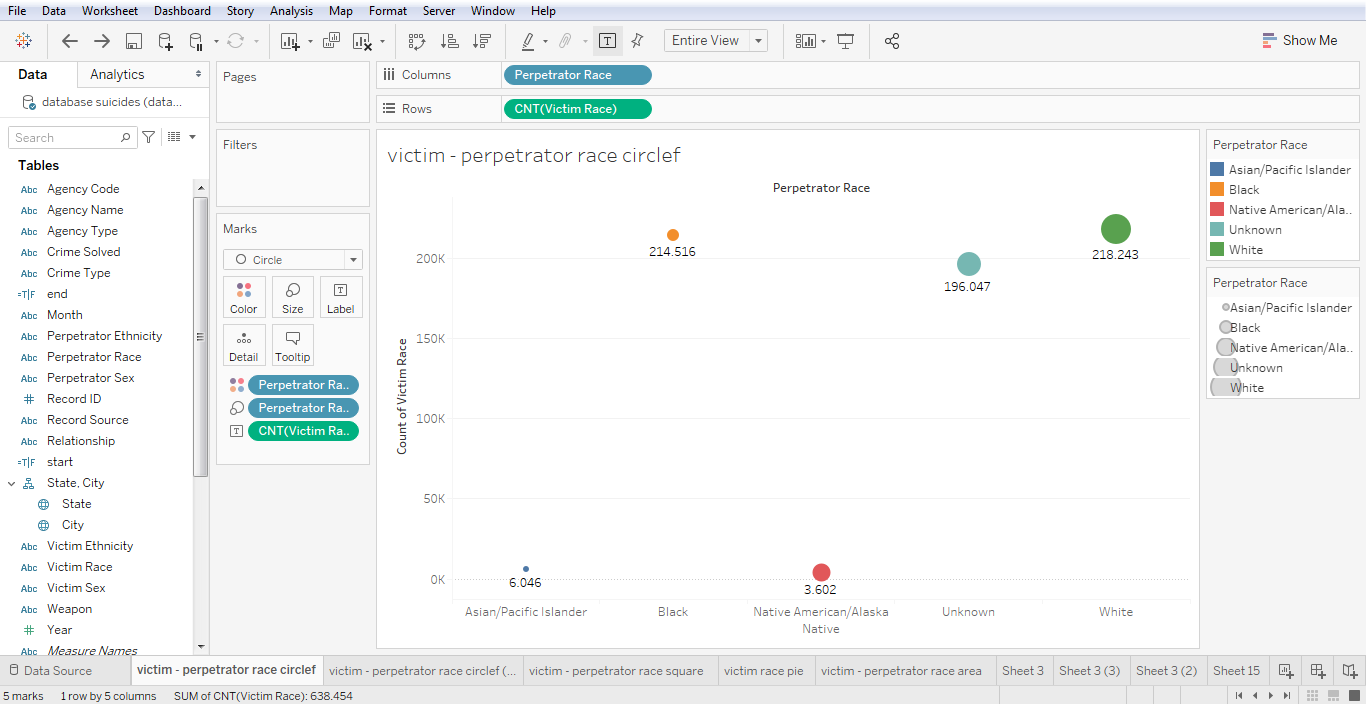
Task: Open the highlight pen icon's dropdown arrow
Action: 545,42
